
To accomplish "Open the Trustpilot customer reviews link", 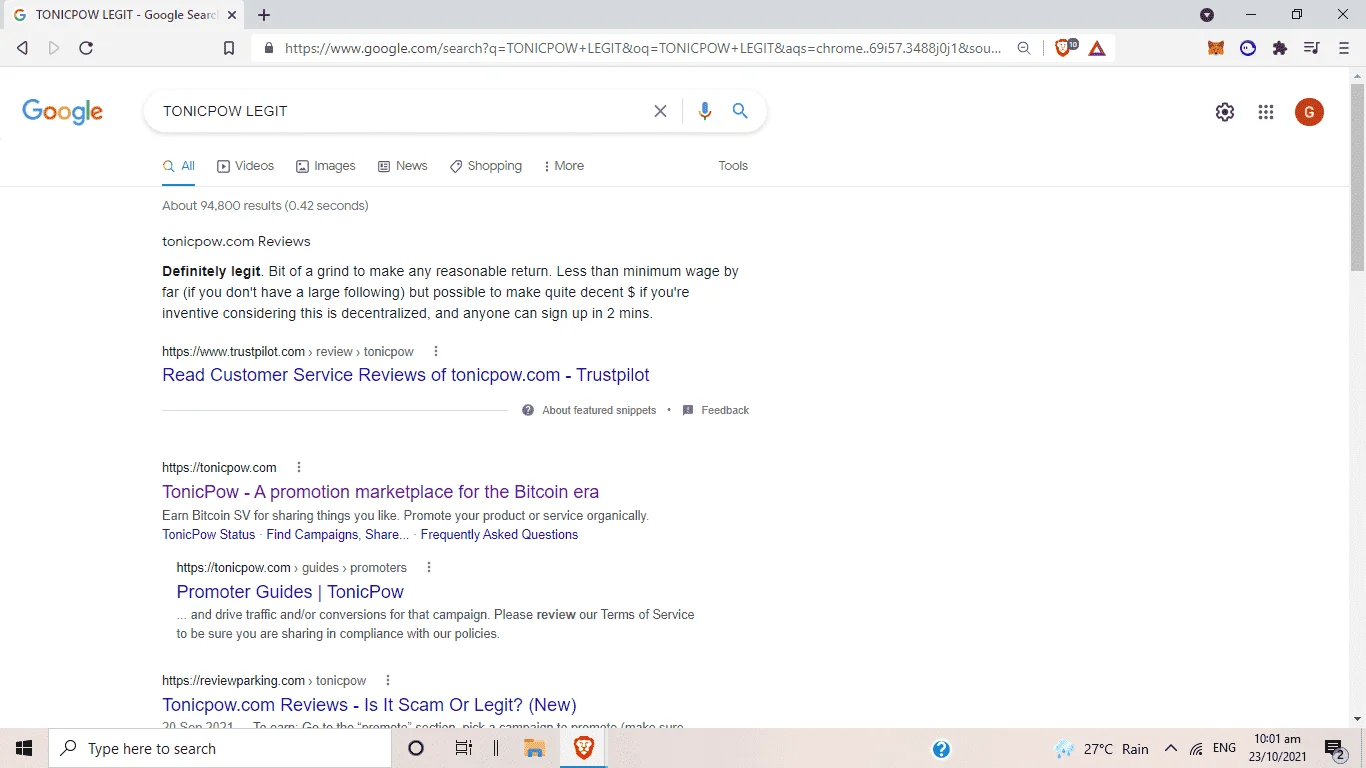I will [406, 375].
